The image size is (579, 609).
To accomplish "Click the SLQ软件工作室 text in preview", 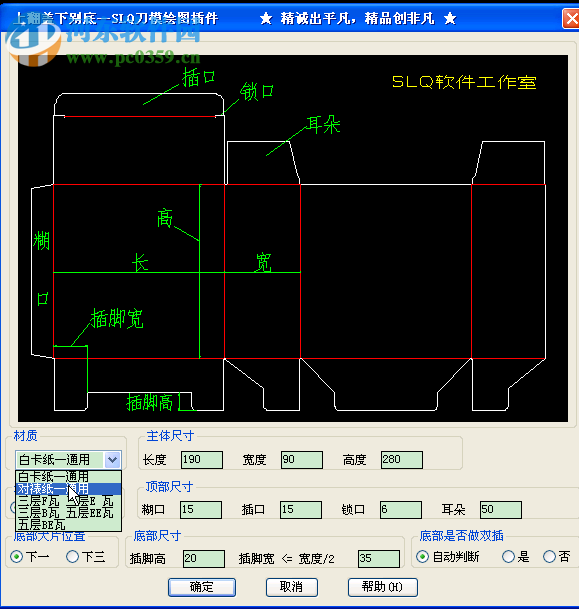I will click(x=464, y=82).
